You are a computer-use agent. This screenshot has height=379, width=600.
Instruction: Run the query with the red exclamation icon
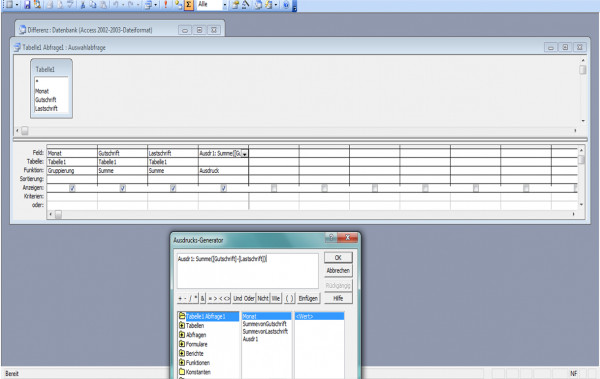[x=166, y=5]
